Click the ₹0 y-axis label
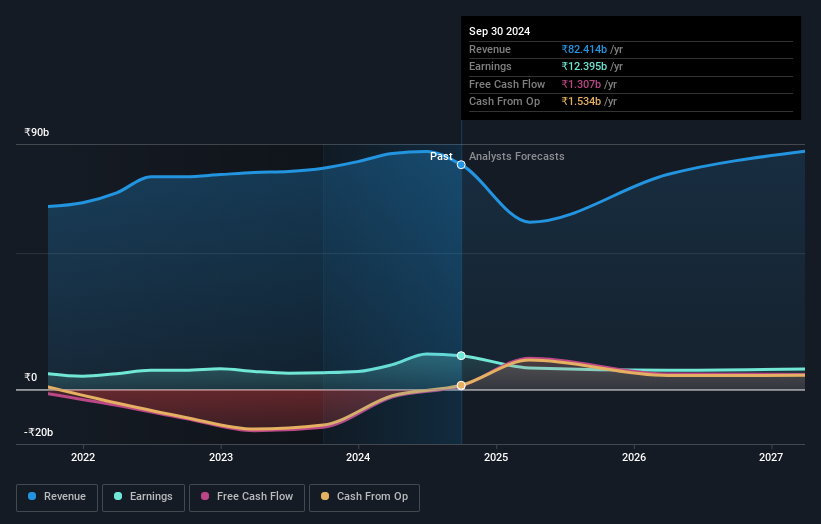Viewport: 821px width, 524px height. (x=31, y=377)
